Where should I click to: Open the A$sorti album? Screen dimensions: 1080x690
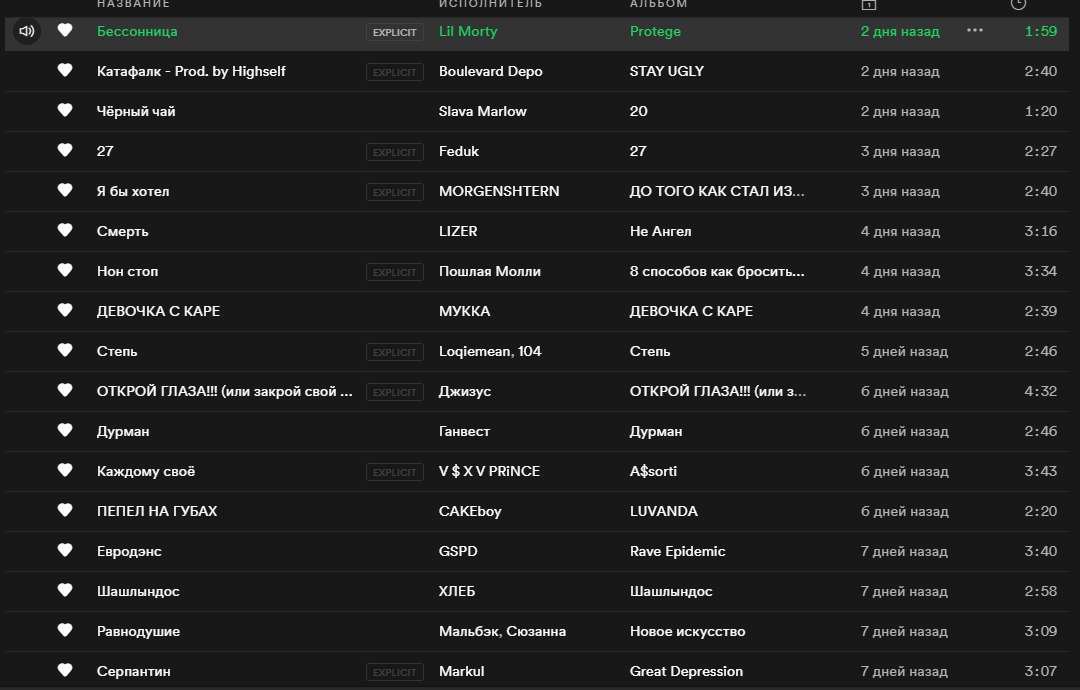pyautogui.click(x=653, y=471)
